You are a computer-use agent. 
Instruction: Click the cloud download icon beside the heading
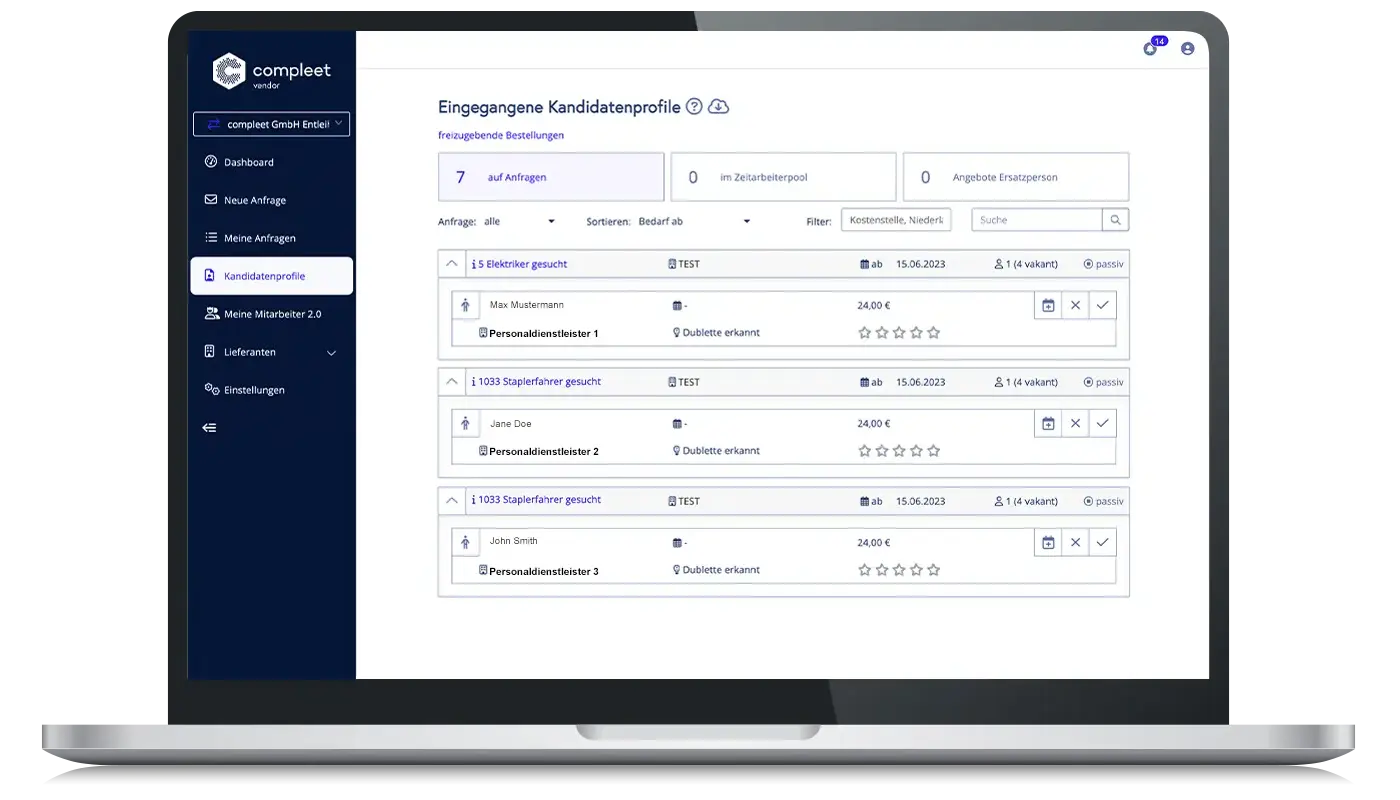click(x=718, y=107)
